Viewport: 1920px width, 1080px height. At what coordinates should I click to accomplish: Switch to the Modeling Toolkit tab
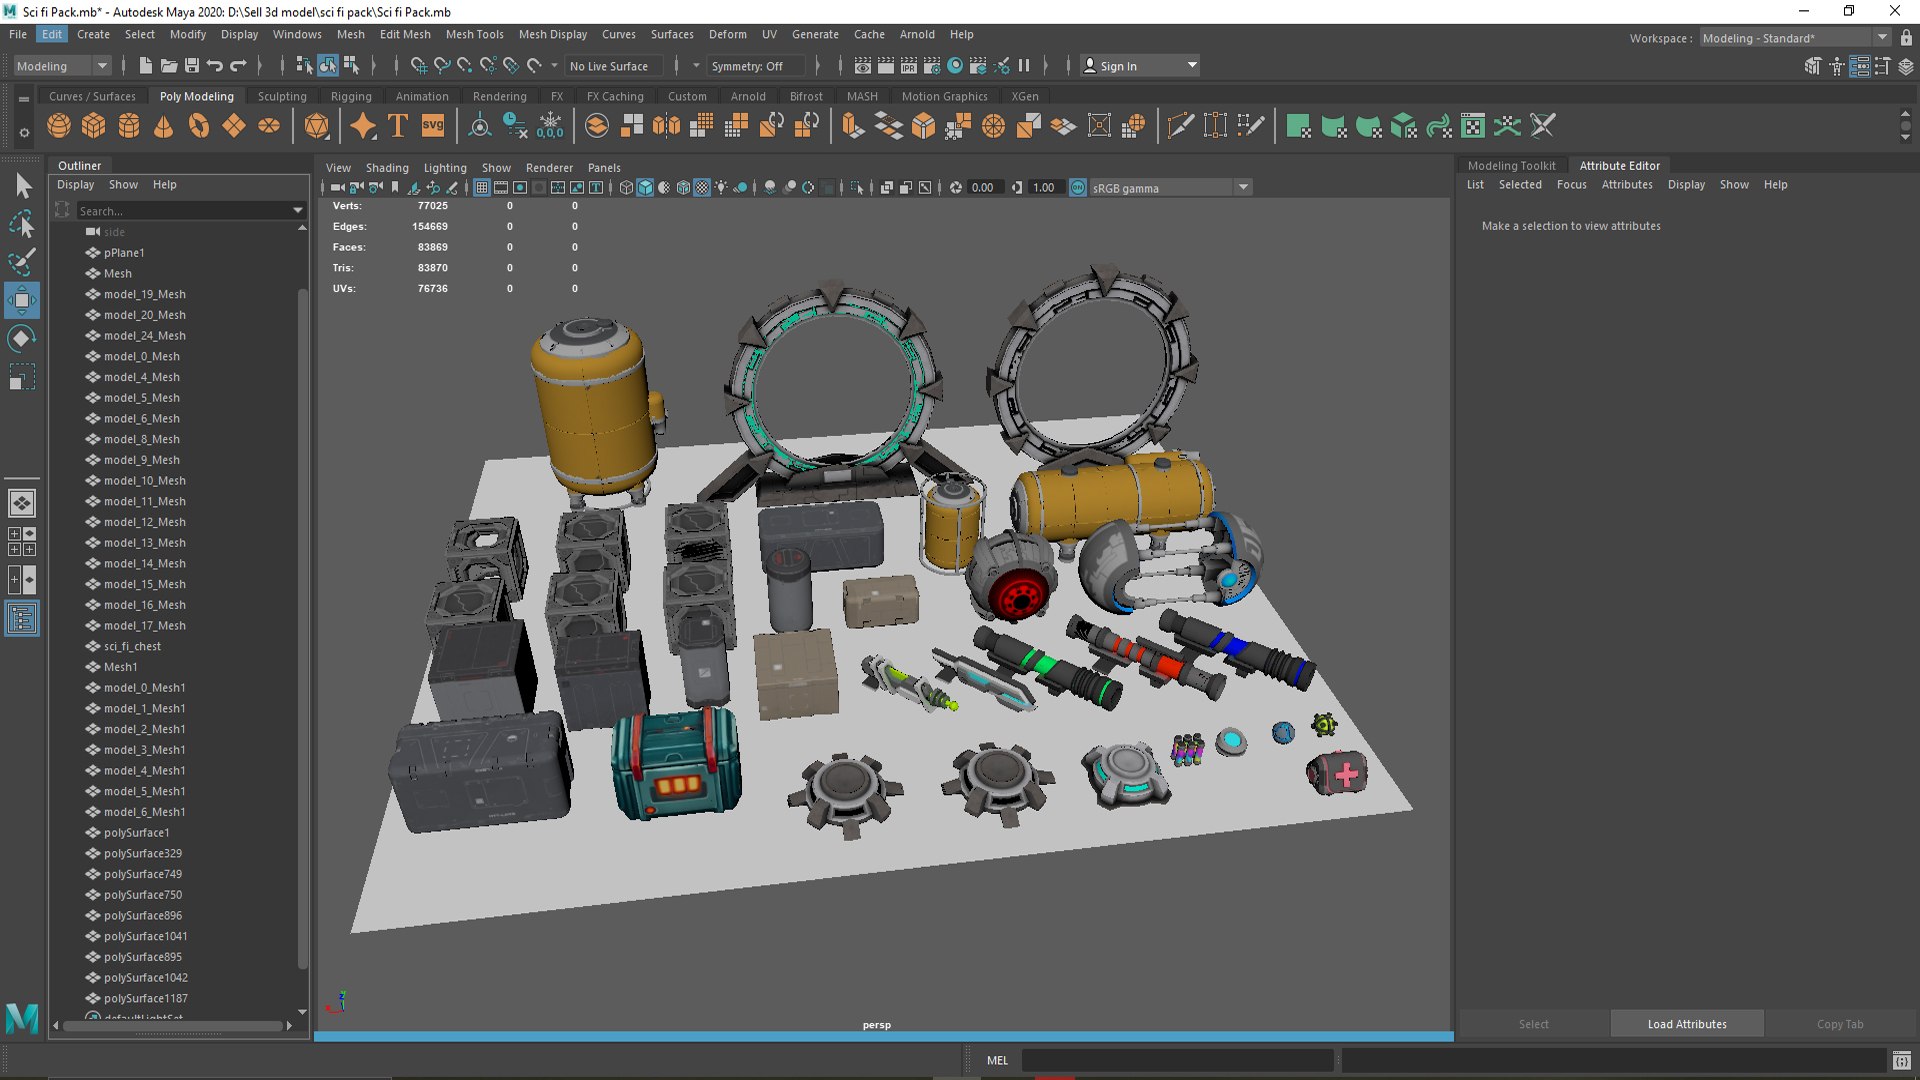(1511, 166)
